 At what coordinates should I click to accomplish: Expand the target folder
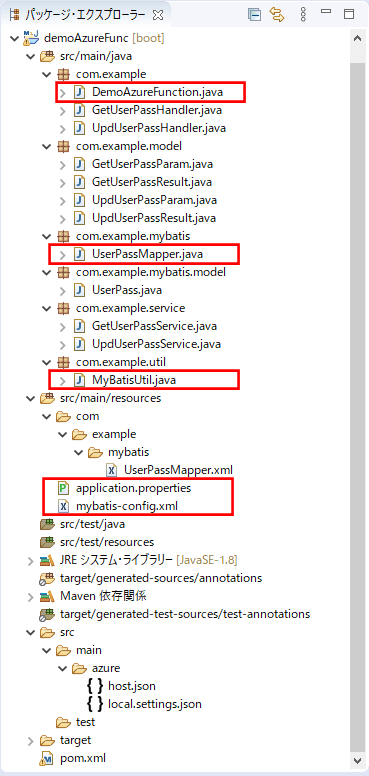tap(31, 741)
